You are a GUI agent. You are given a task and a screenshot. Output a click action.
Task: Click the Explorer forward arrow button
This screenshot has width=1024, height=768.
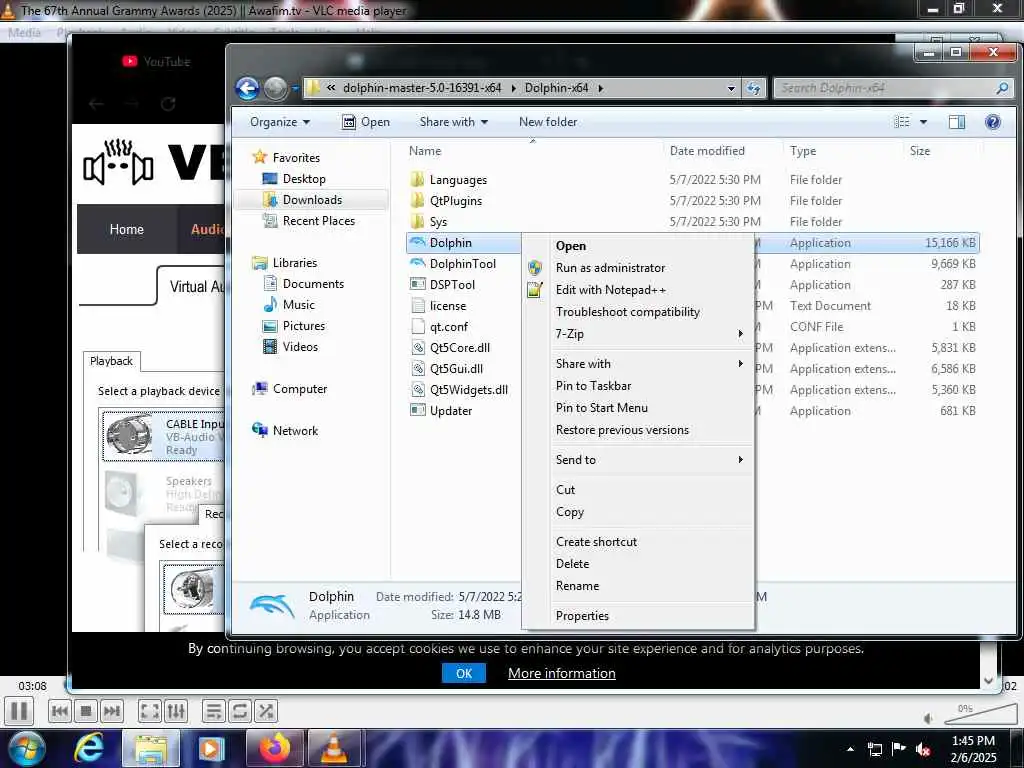pos(275,88)
